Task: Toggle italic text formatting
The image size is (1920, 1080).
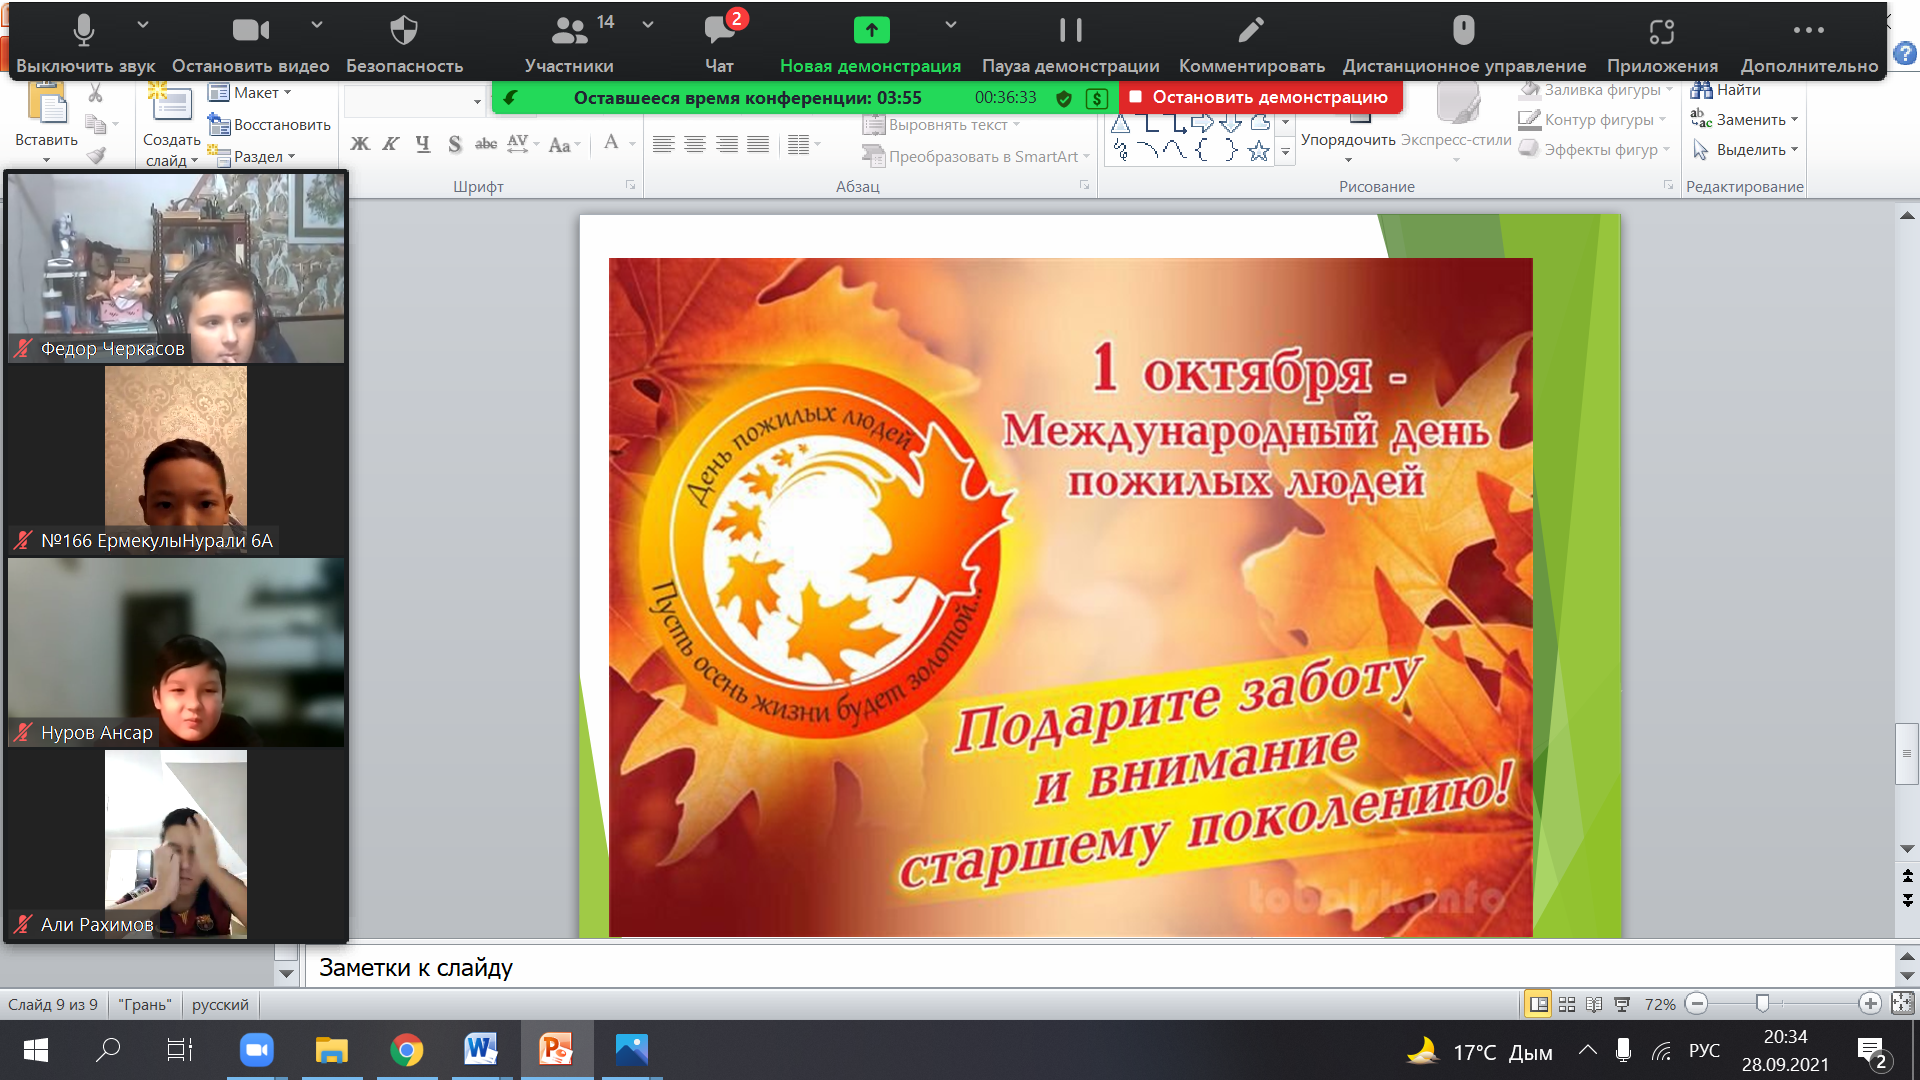Action: (391, 144)
